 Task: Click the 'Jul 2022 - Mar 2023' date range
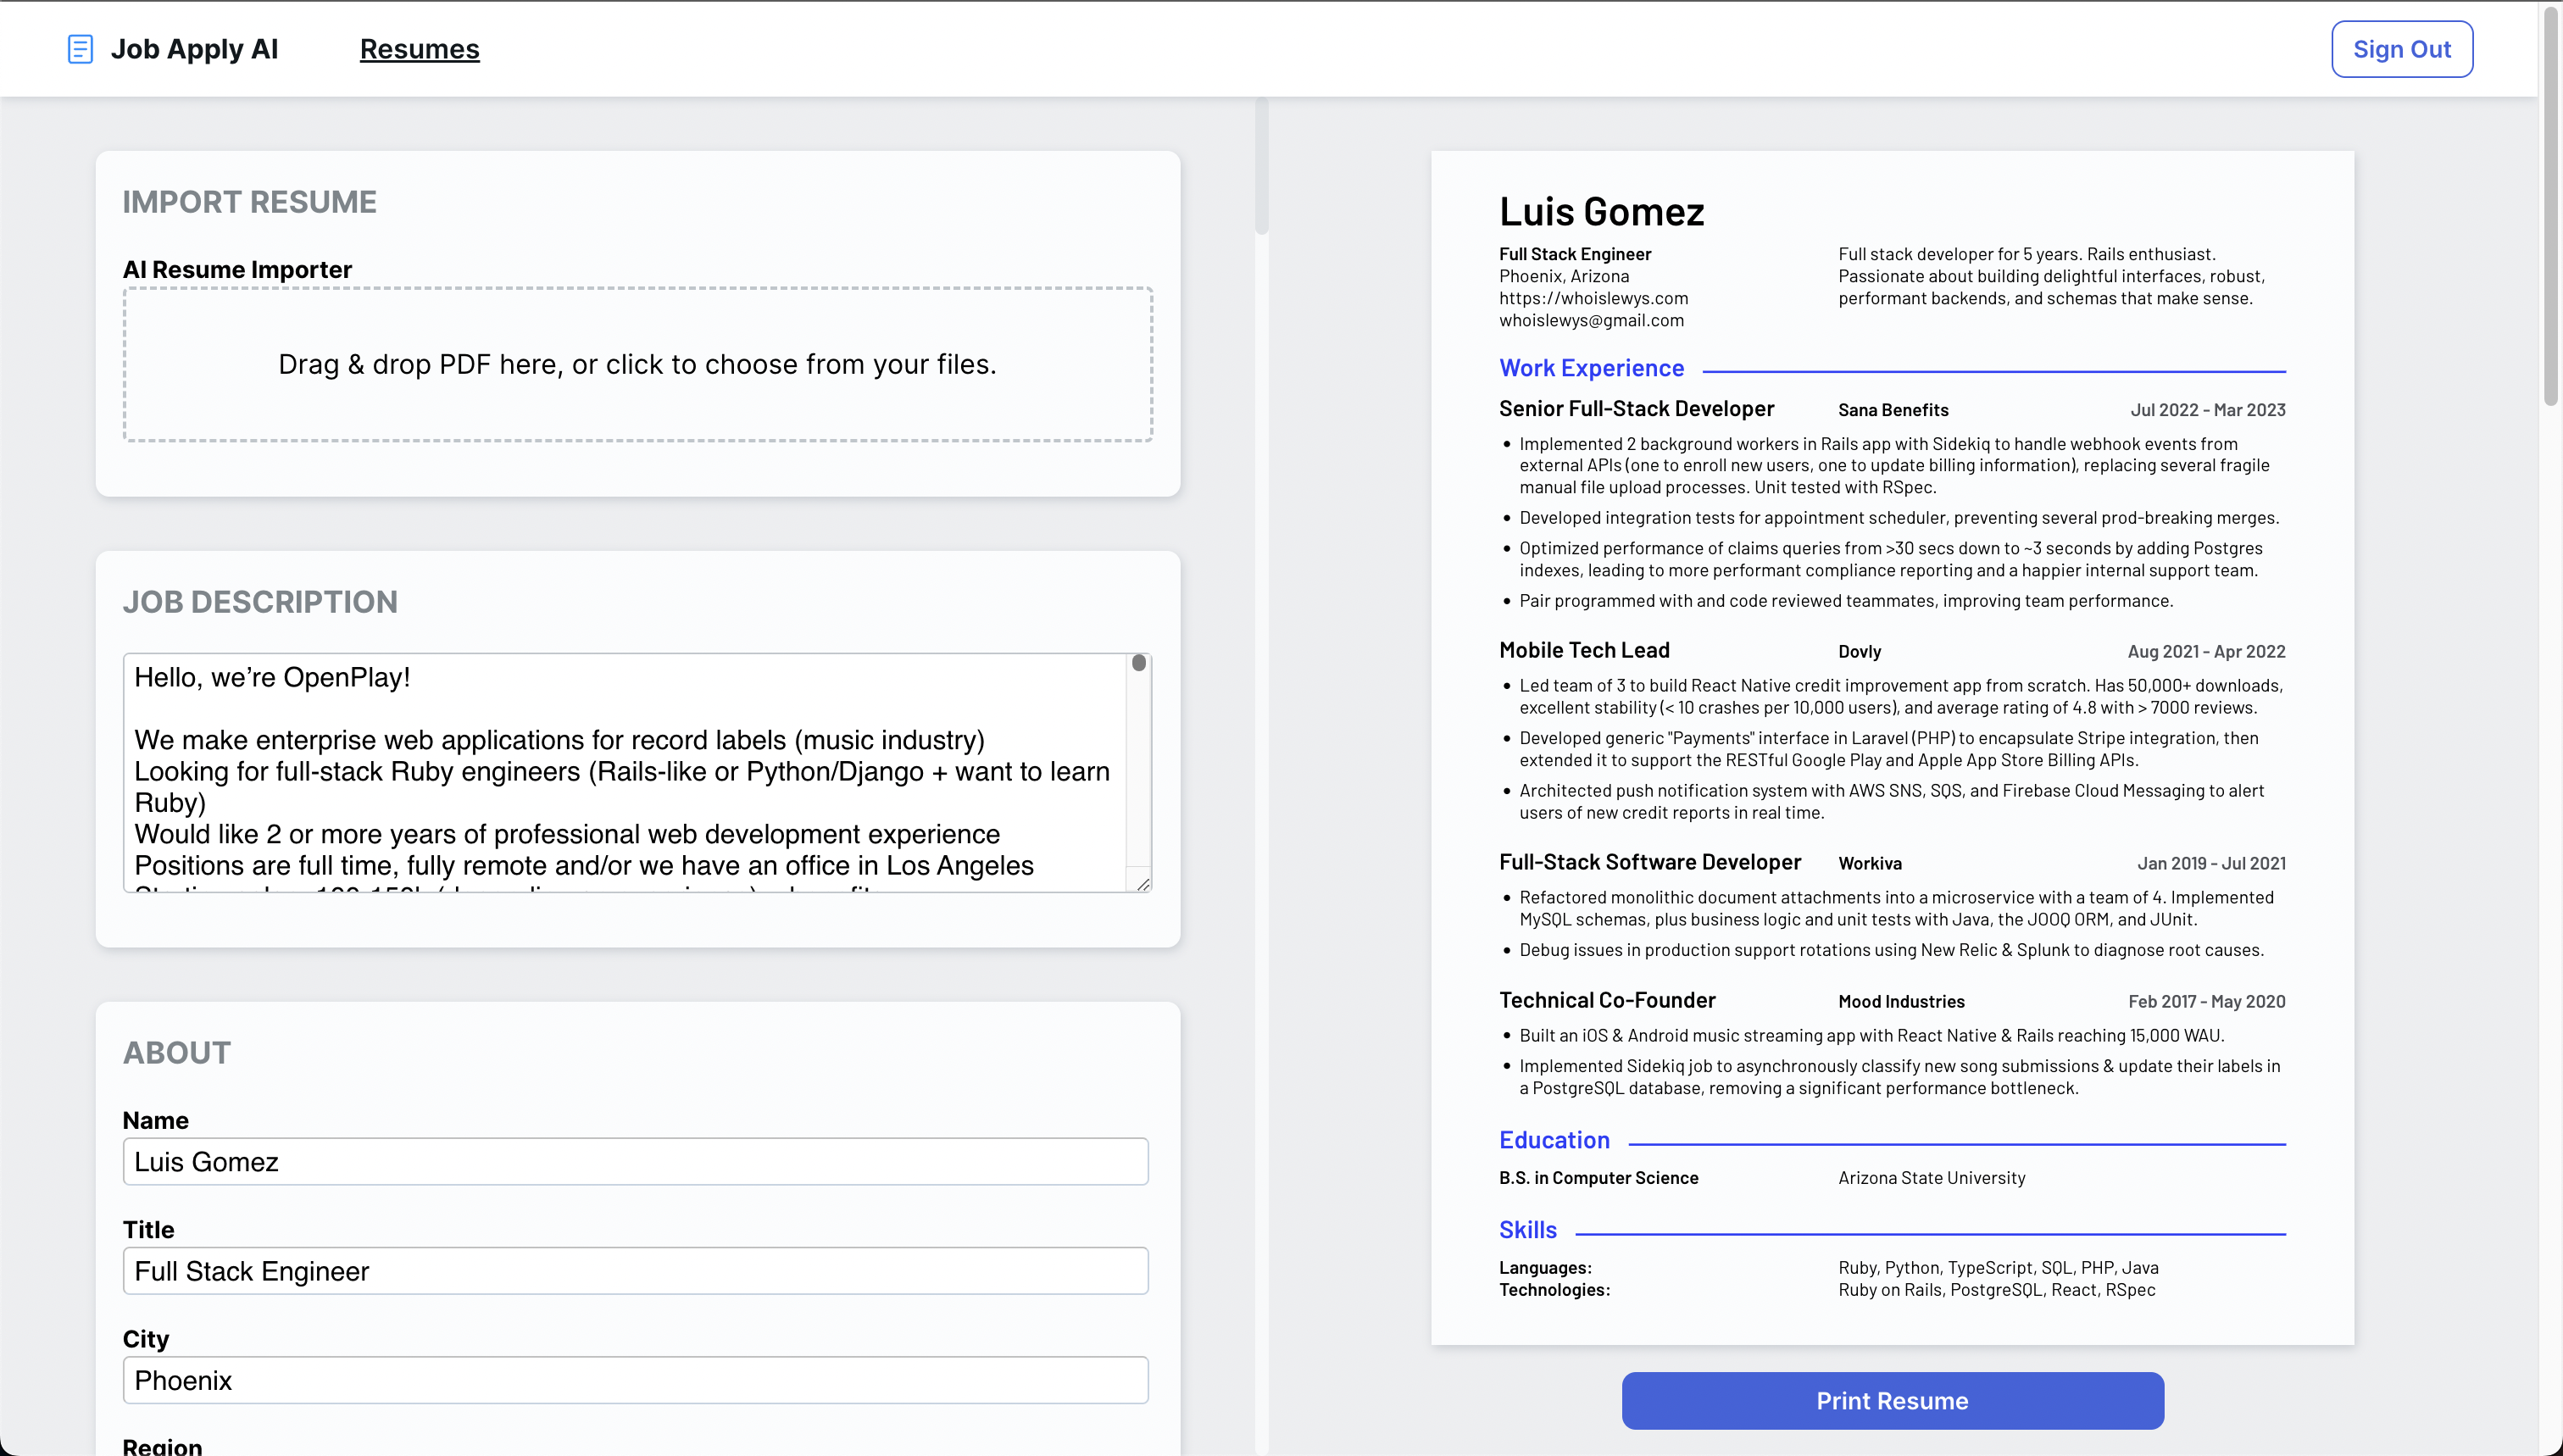pyautogui.click(x=2207, y=410)
